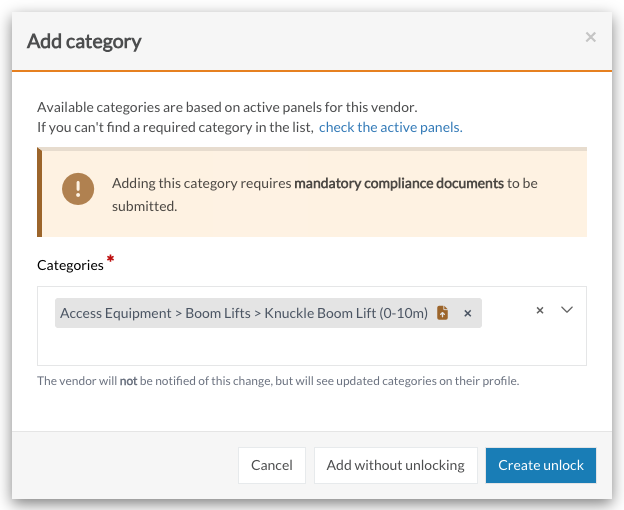Image resolution: width=624 pixels, height=510 pixels.
Task: Click the Categories field label
Action: click(x=70, y=265)
